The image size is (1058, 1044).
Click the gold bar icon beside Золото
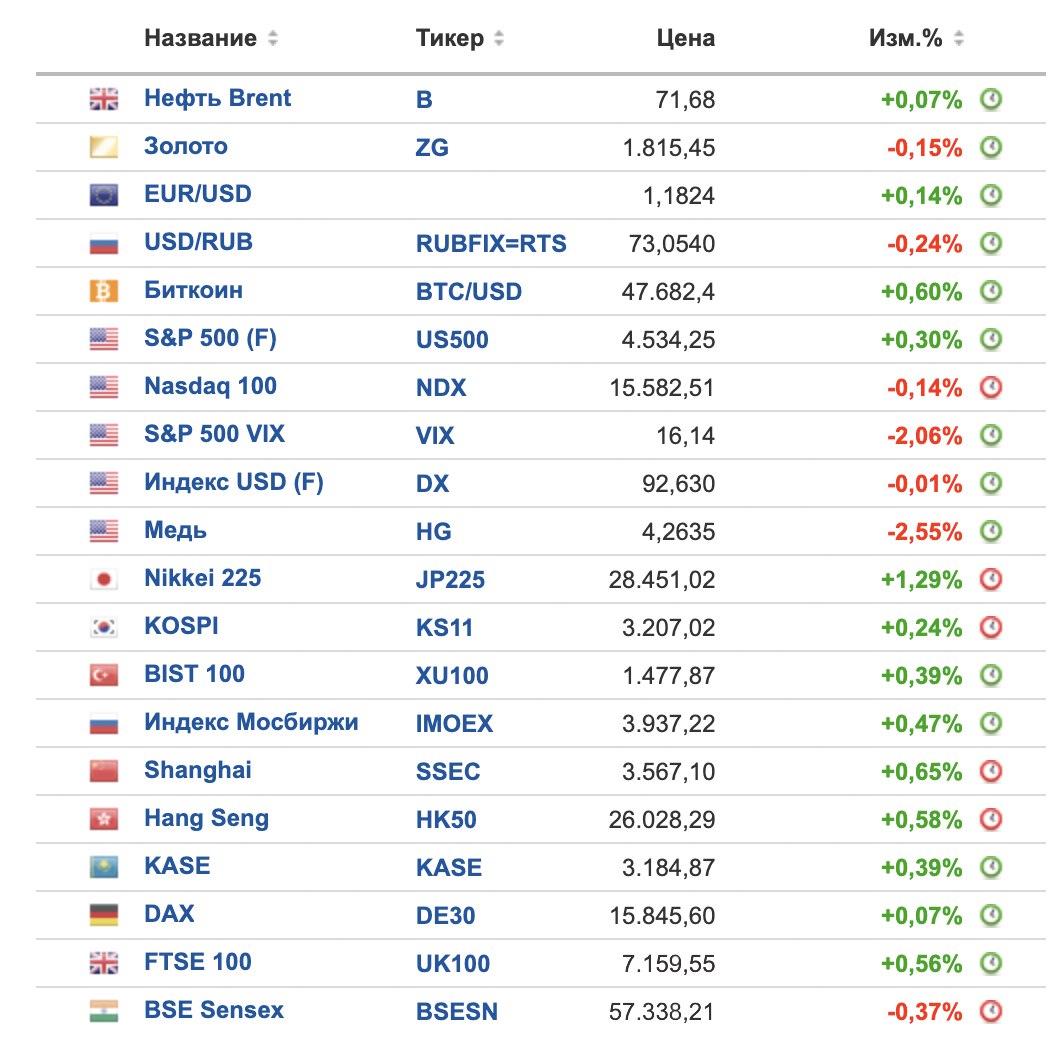click(x=104, y=147)
